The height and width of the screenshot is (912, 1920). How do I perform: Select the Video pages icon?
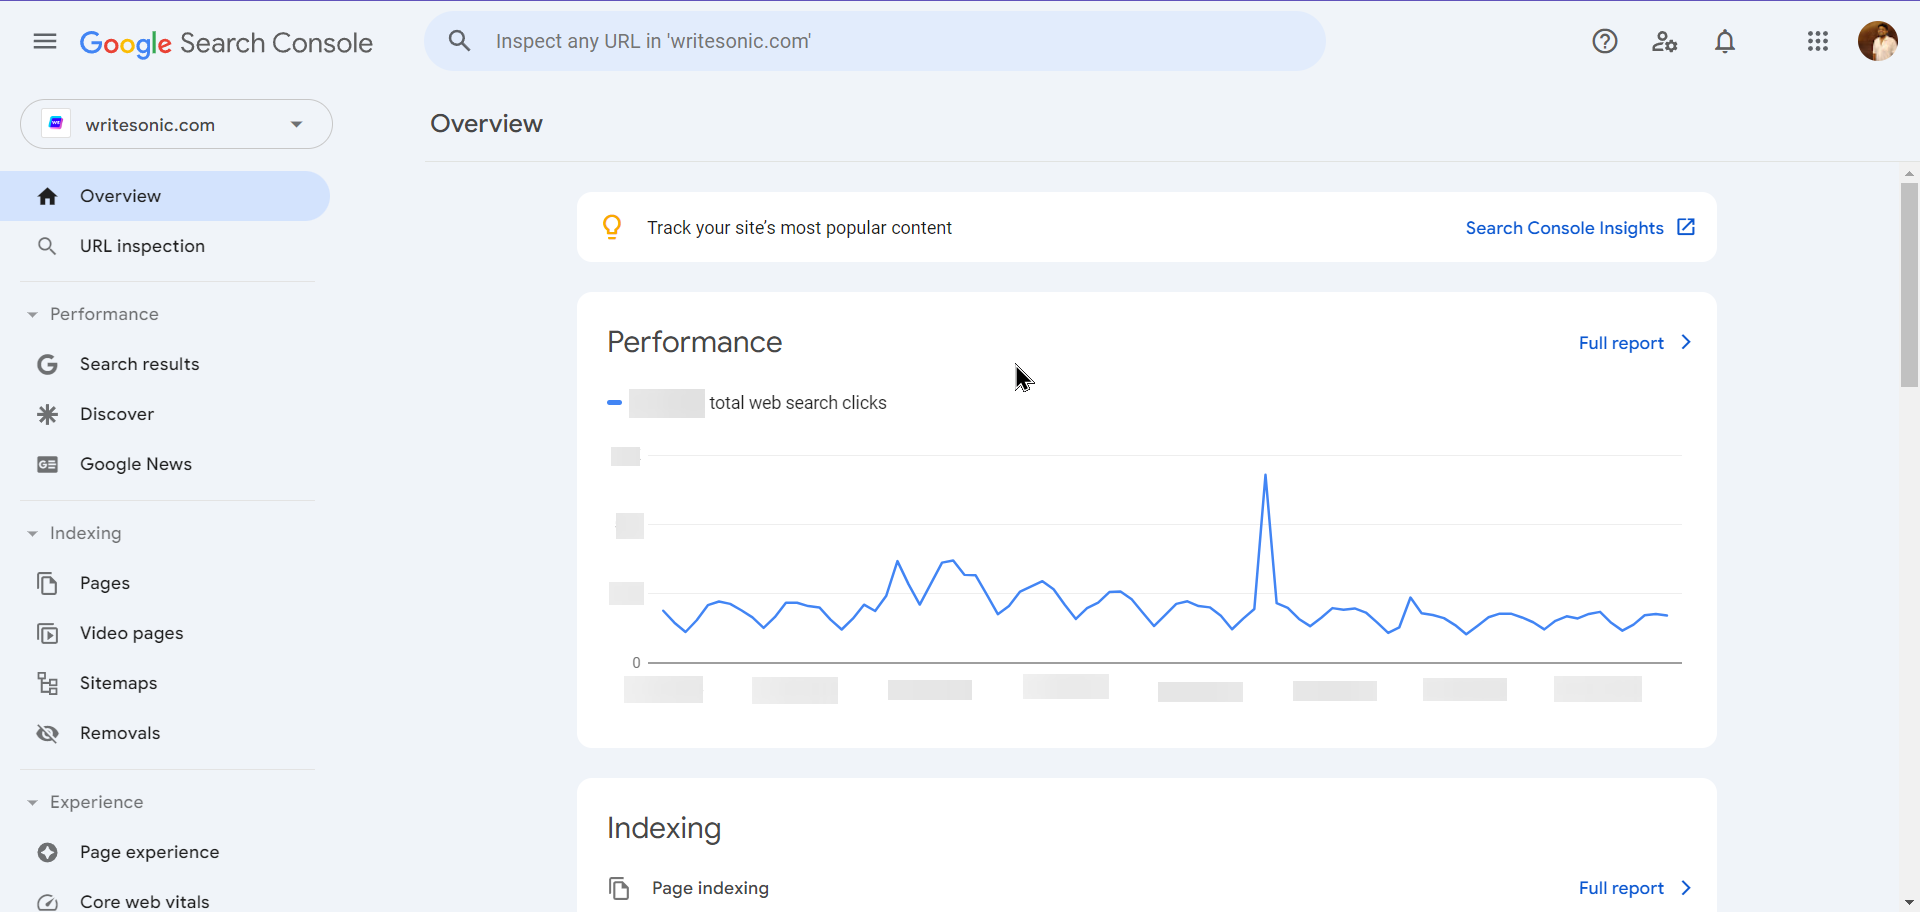tap(47, 633)
